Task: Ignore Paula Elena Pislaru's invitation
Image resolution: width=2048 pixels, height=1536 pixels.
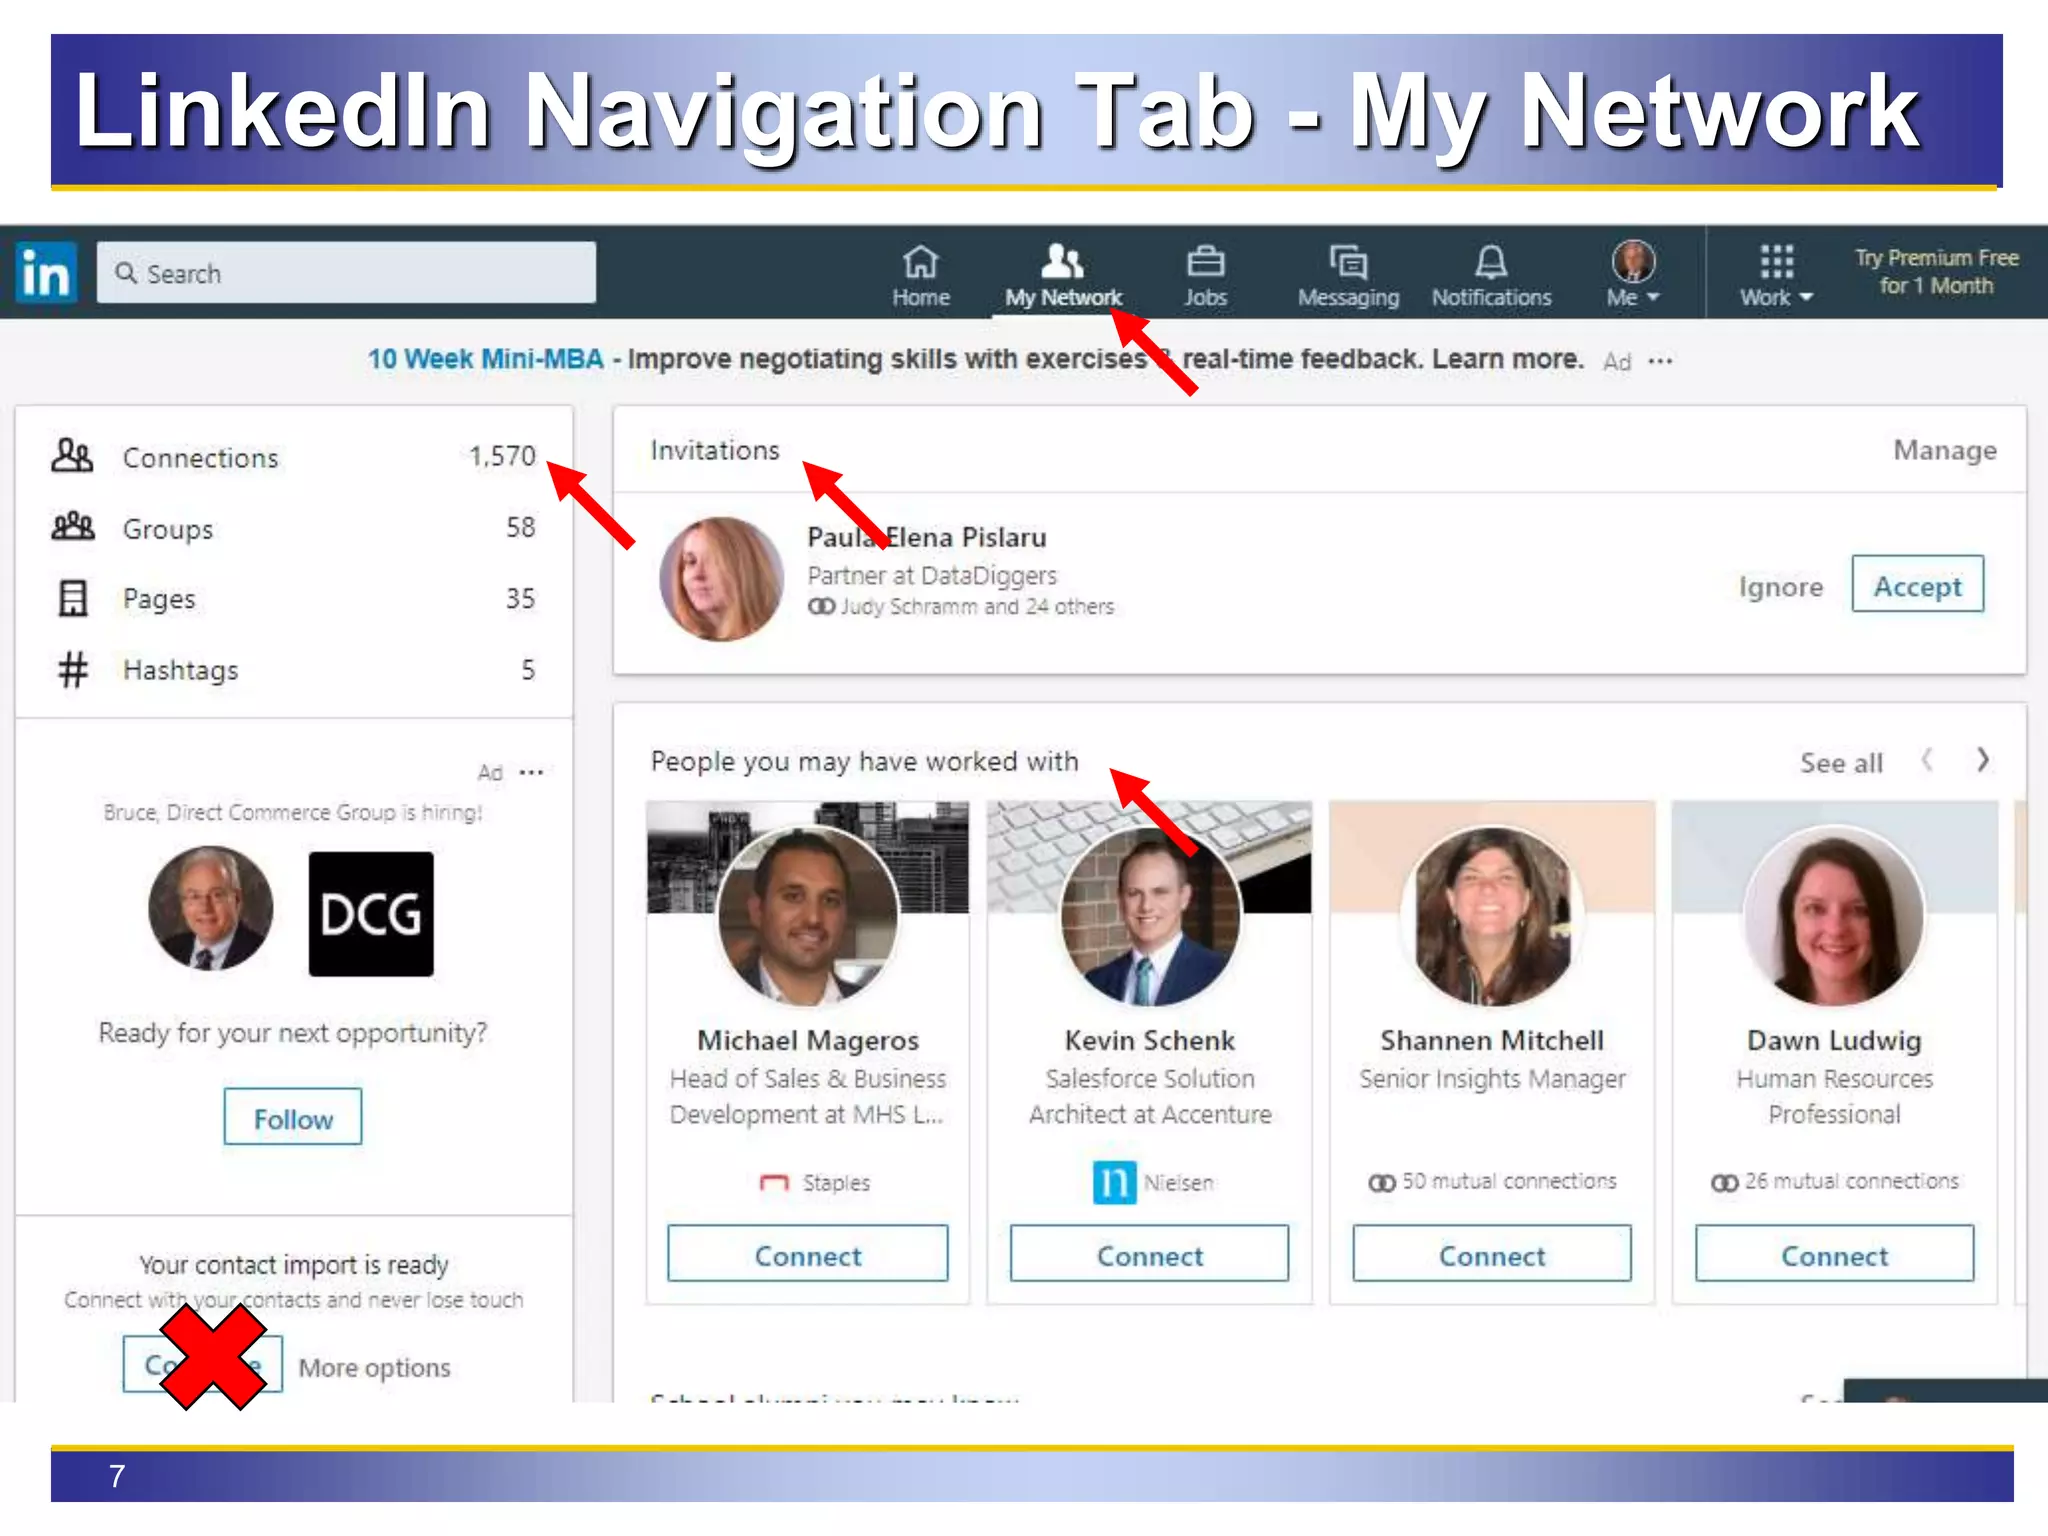Action: [x=1780, y=586]
